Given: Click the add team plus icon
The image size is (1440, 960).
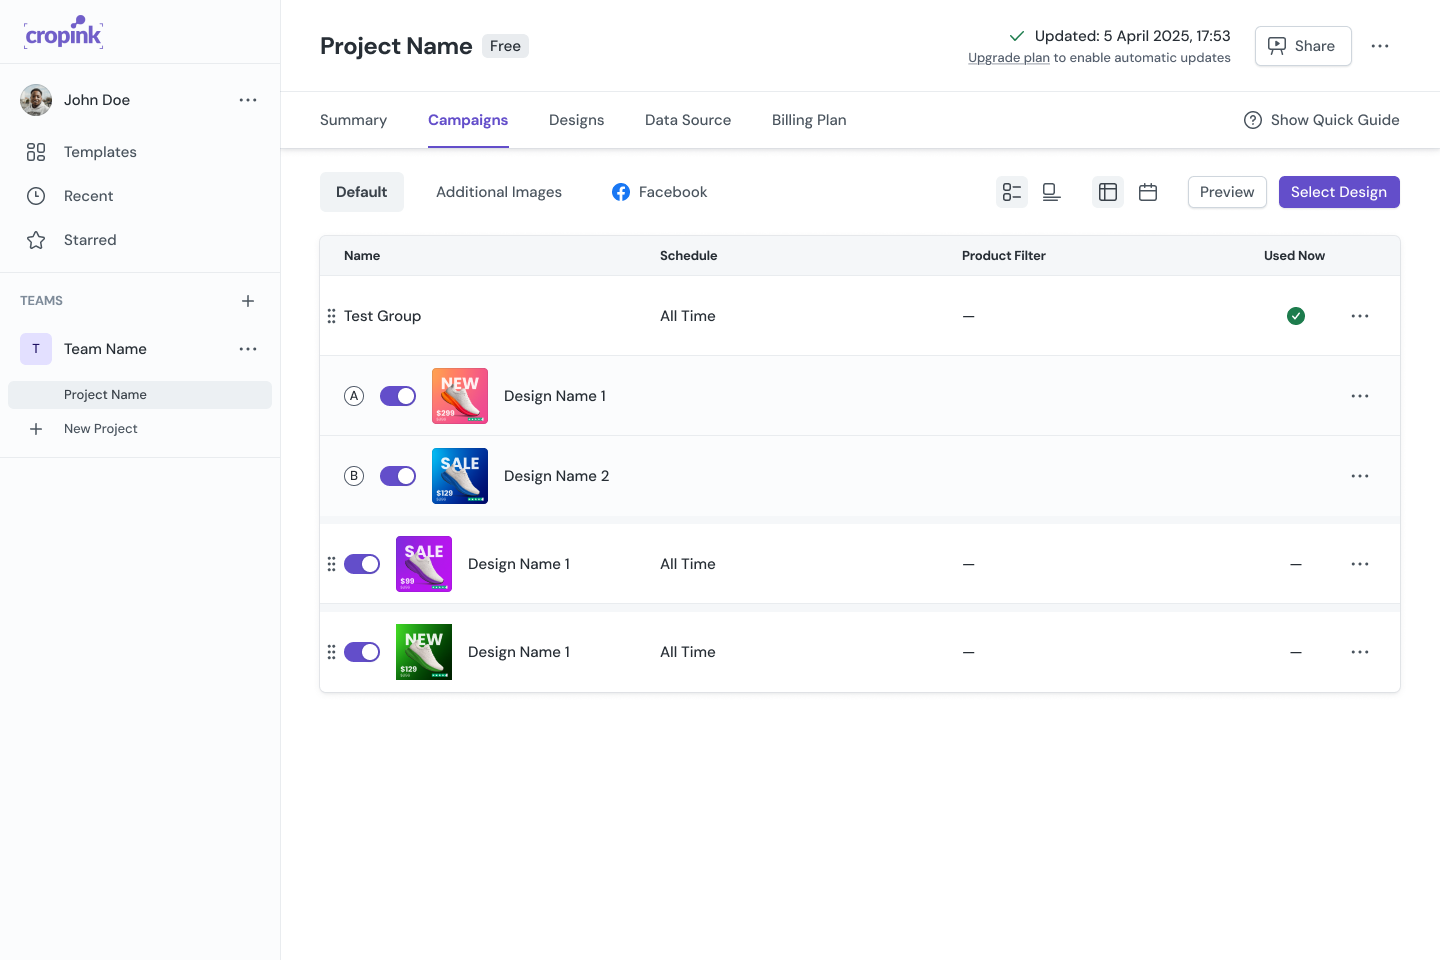Looking at the screenshot, I should pyautogui.click(x=248, y=301).
